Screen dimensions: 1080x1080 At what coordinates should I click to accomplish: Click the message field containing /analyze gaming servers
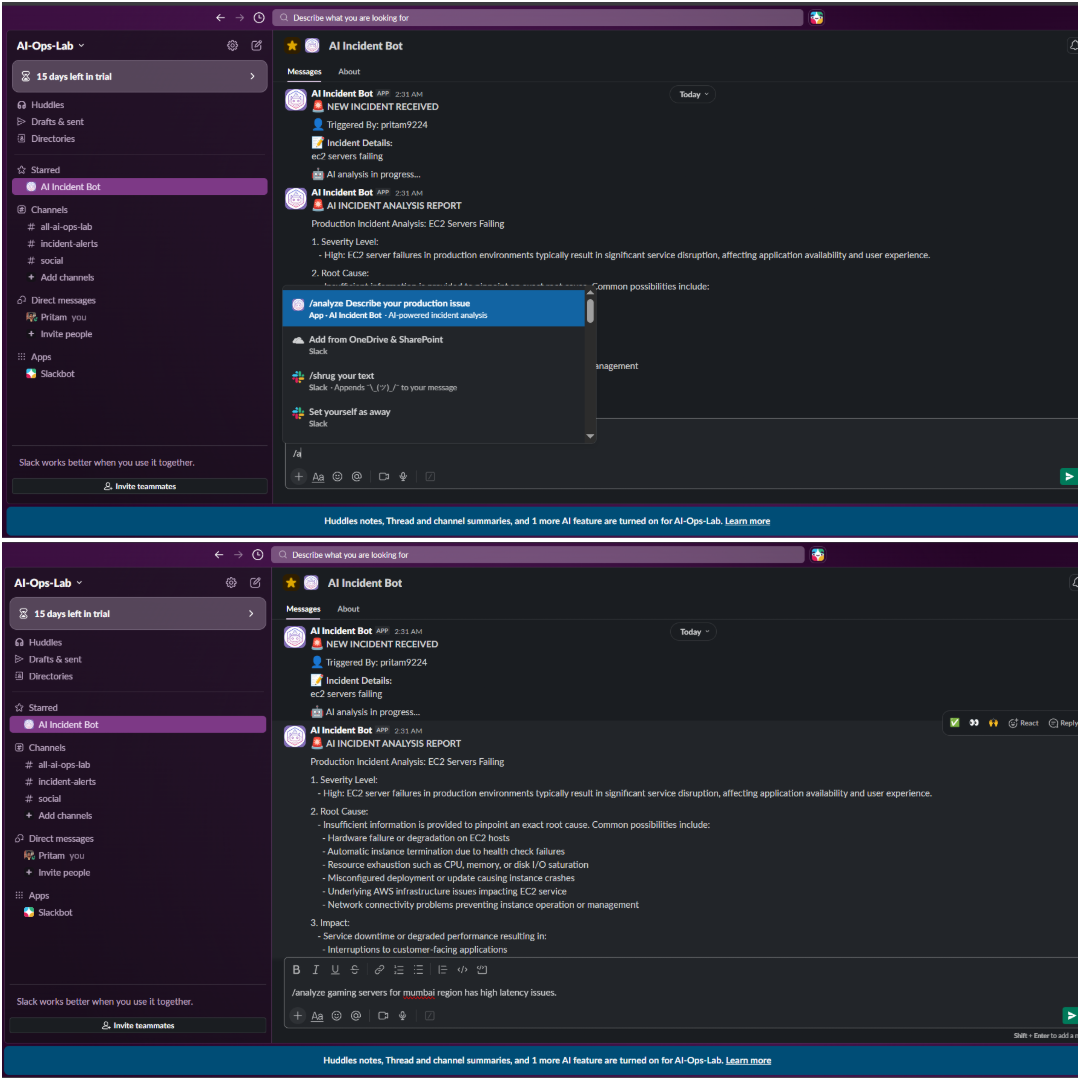[x=674, y=993]
